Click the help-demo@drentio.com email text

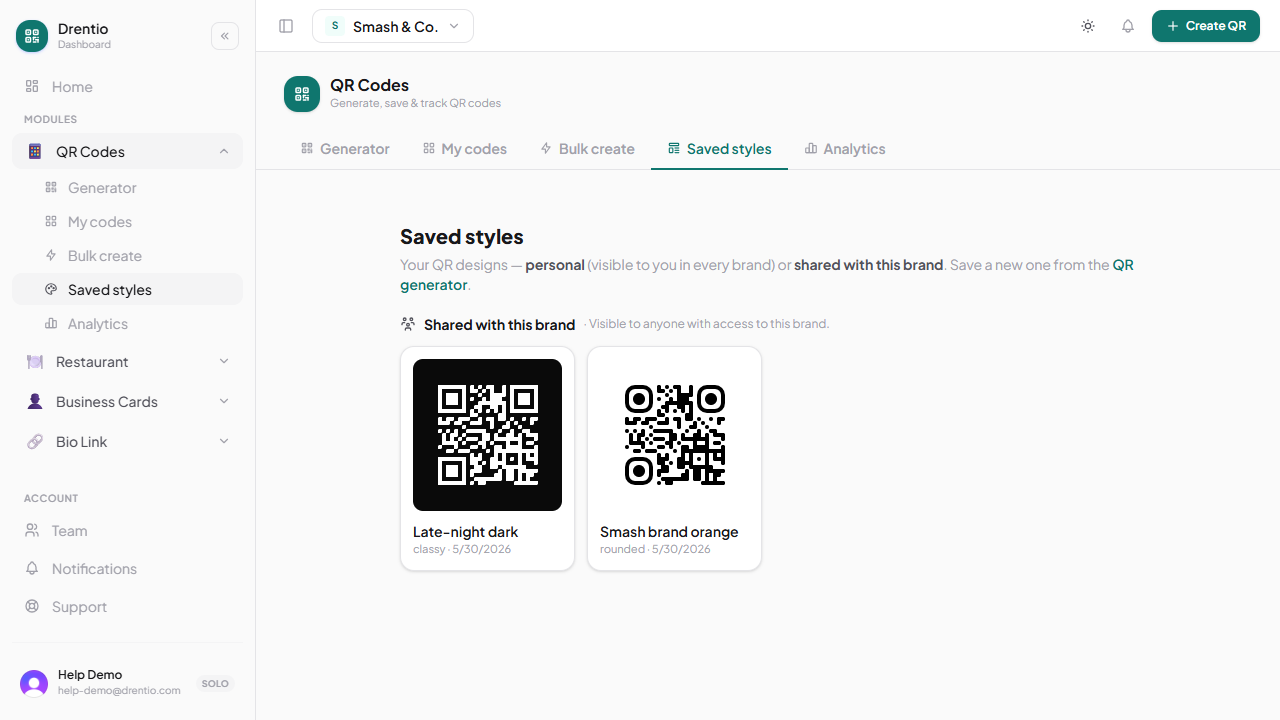point(119,691)
